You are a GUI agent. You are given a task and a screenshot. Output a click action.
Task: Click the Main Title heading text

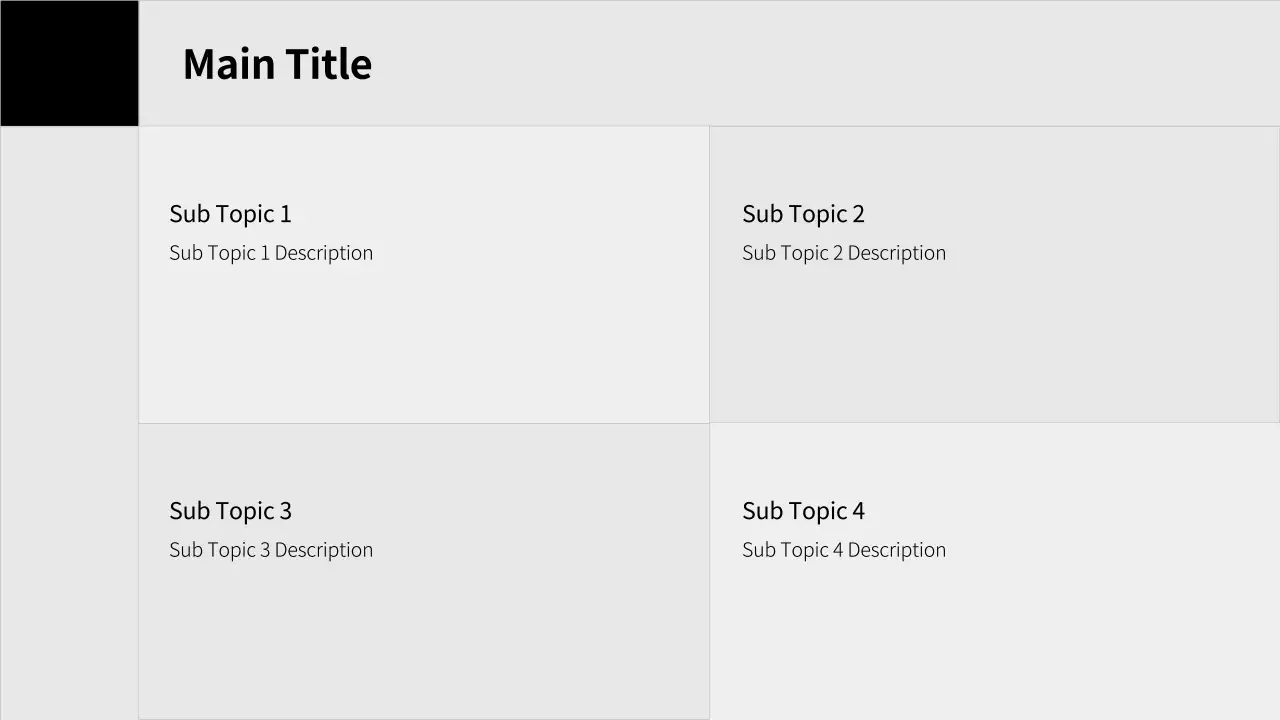pos(277,64)
